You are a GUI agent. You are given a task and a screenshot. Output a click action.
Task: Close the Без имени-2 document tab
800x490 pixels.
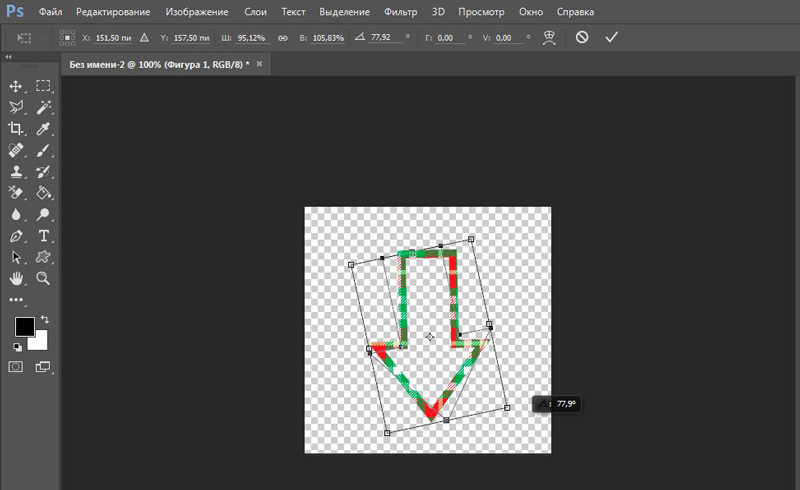[259, 64]
